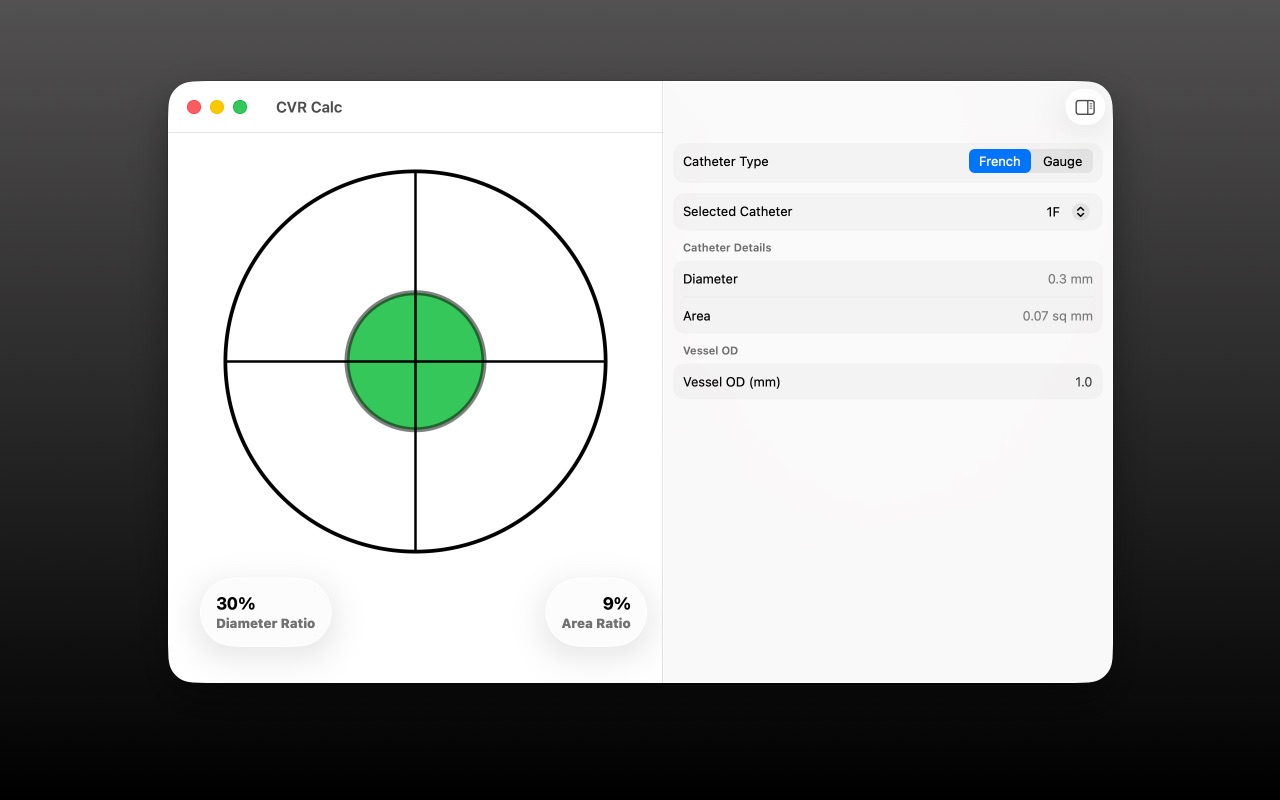The image size is (1280, 800).
Task: Click the Vessel OD section header
Action: click(710, 351)
